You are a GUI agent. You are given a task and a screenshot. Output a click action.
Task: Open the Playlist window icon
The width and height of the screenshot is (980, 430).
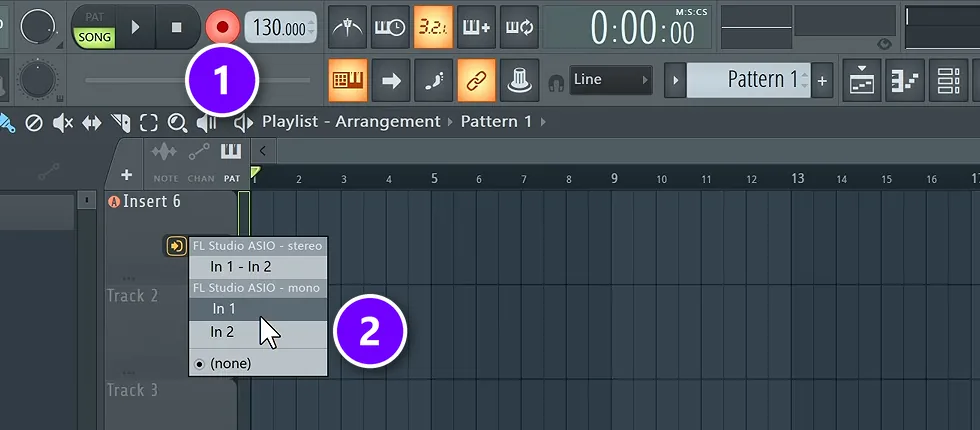tap(862, 80)
